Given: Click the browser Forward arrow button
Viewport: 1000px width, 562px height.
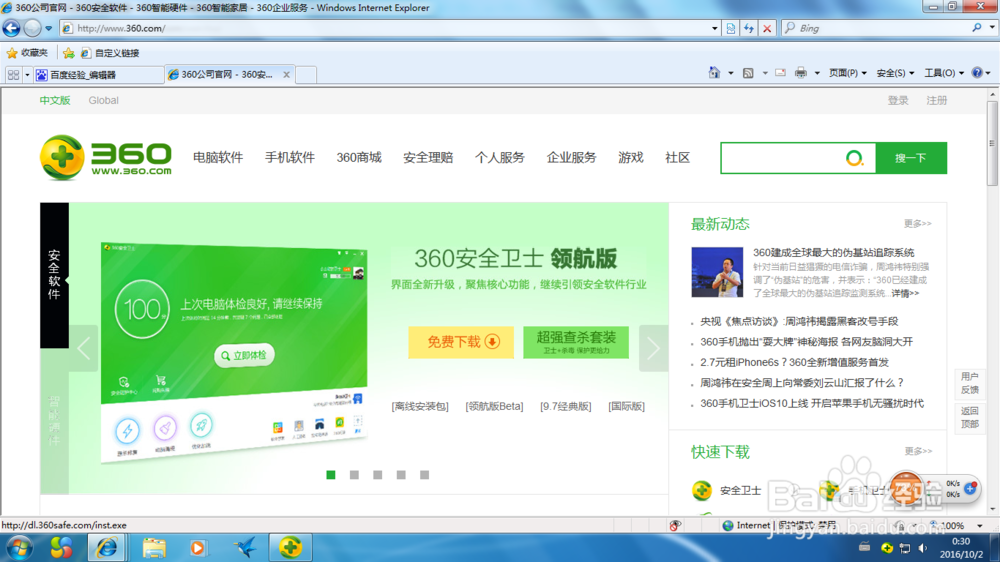Looking at the screenshot, I should tap(33, 28).
